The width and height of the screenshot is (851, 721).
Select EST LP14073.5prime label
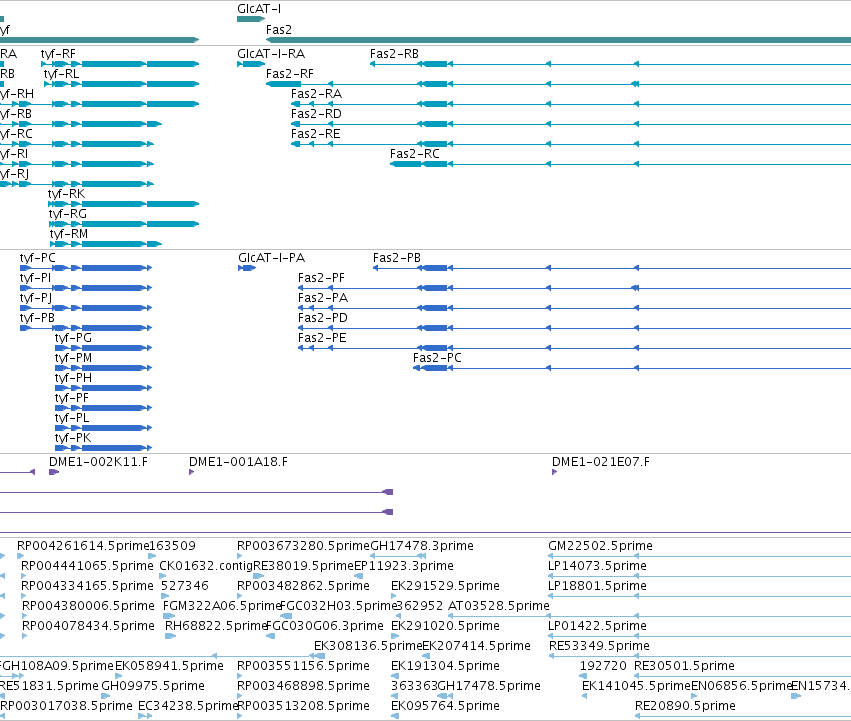(x=598, y=566)
